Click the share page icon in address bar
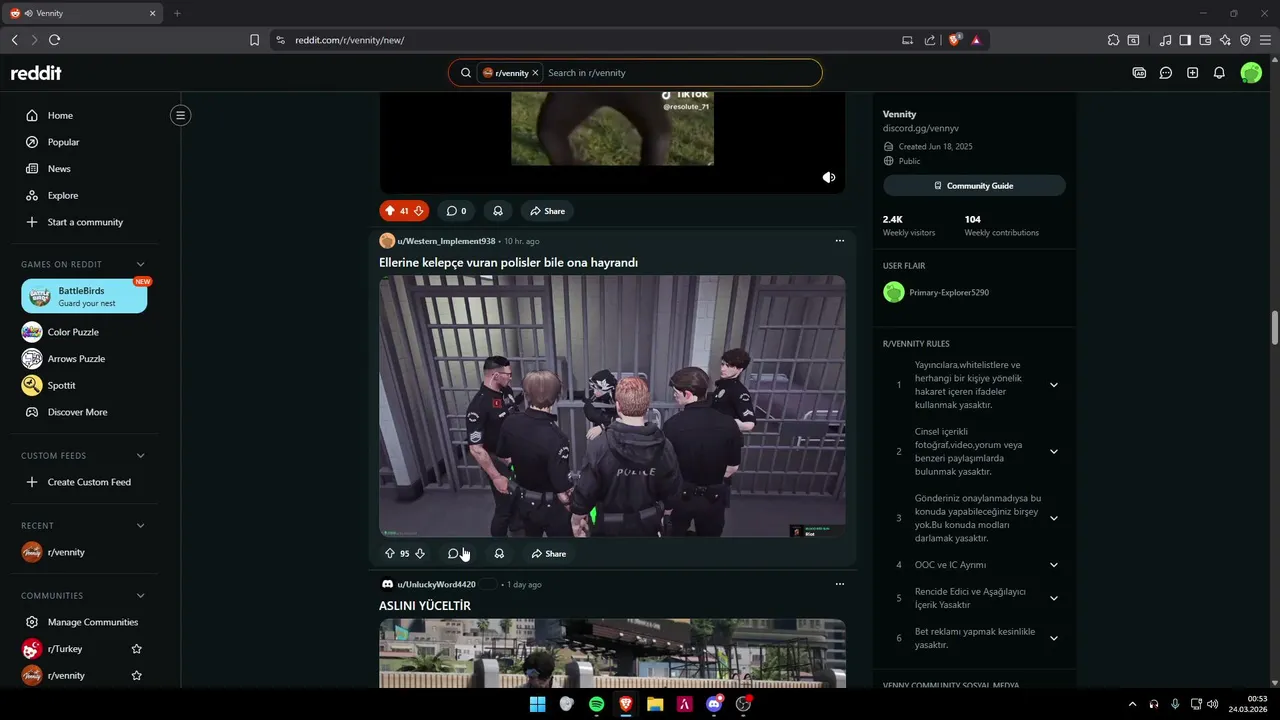Viewport: 1280px width, 720px height. (x=930, y=40)
